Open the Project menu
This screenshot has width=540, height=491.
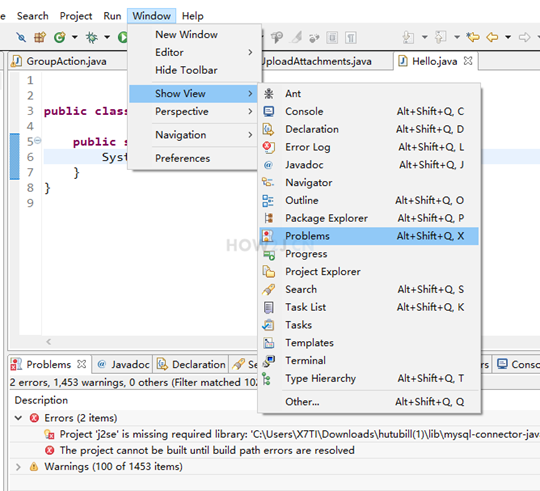pos(76,16)
